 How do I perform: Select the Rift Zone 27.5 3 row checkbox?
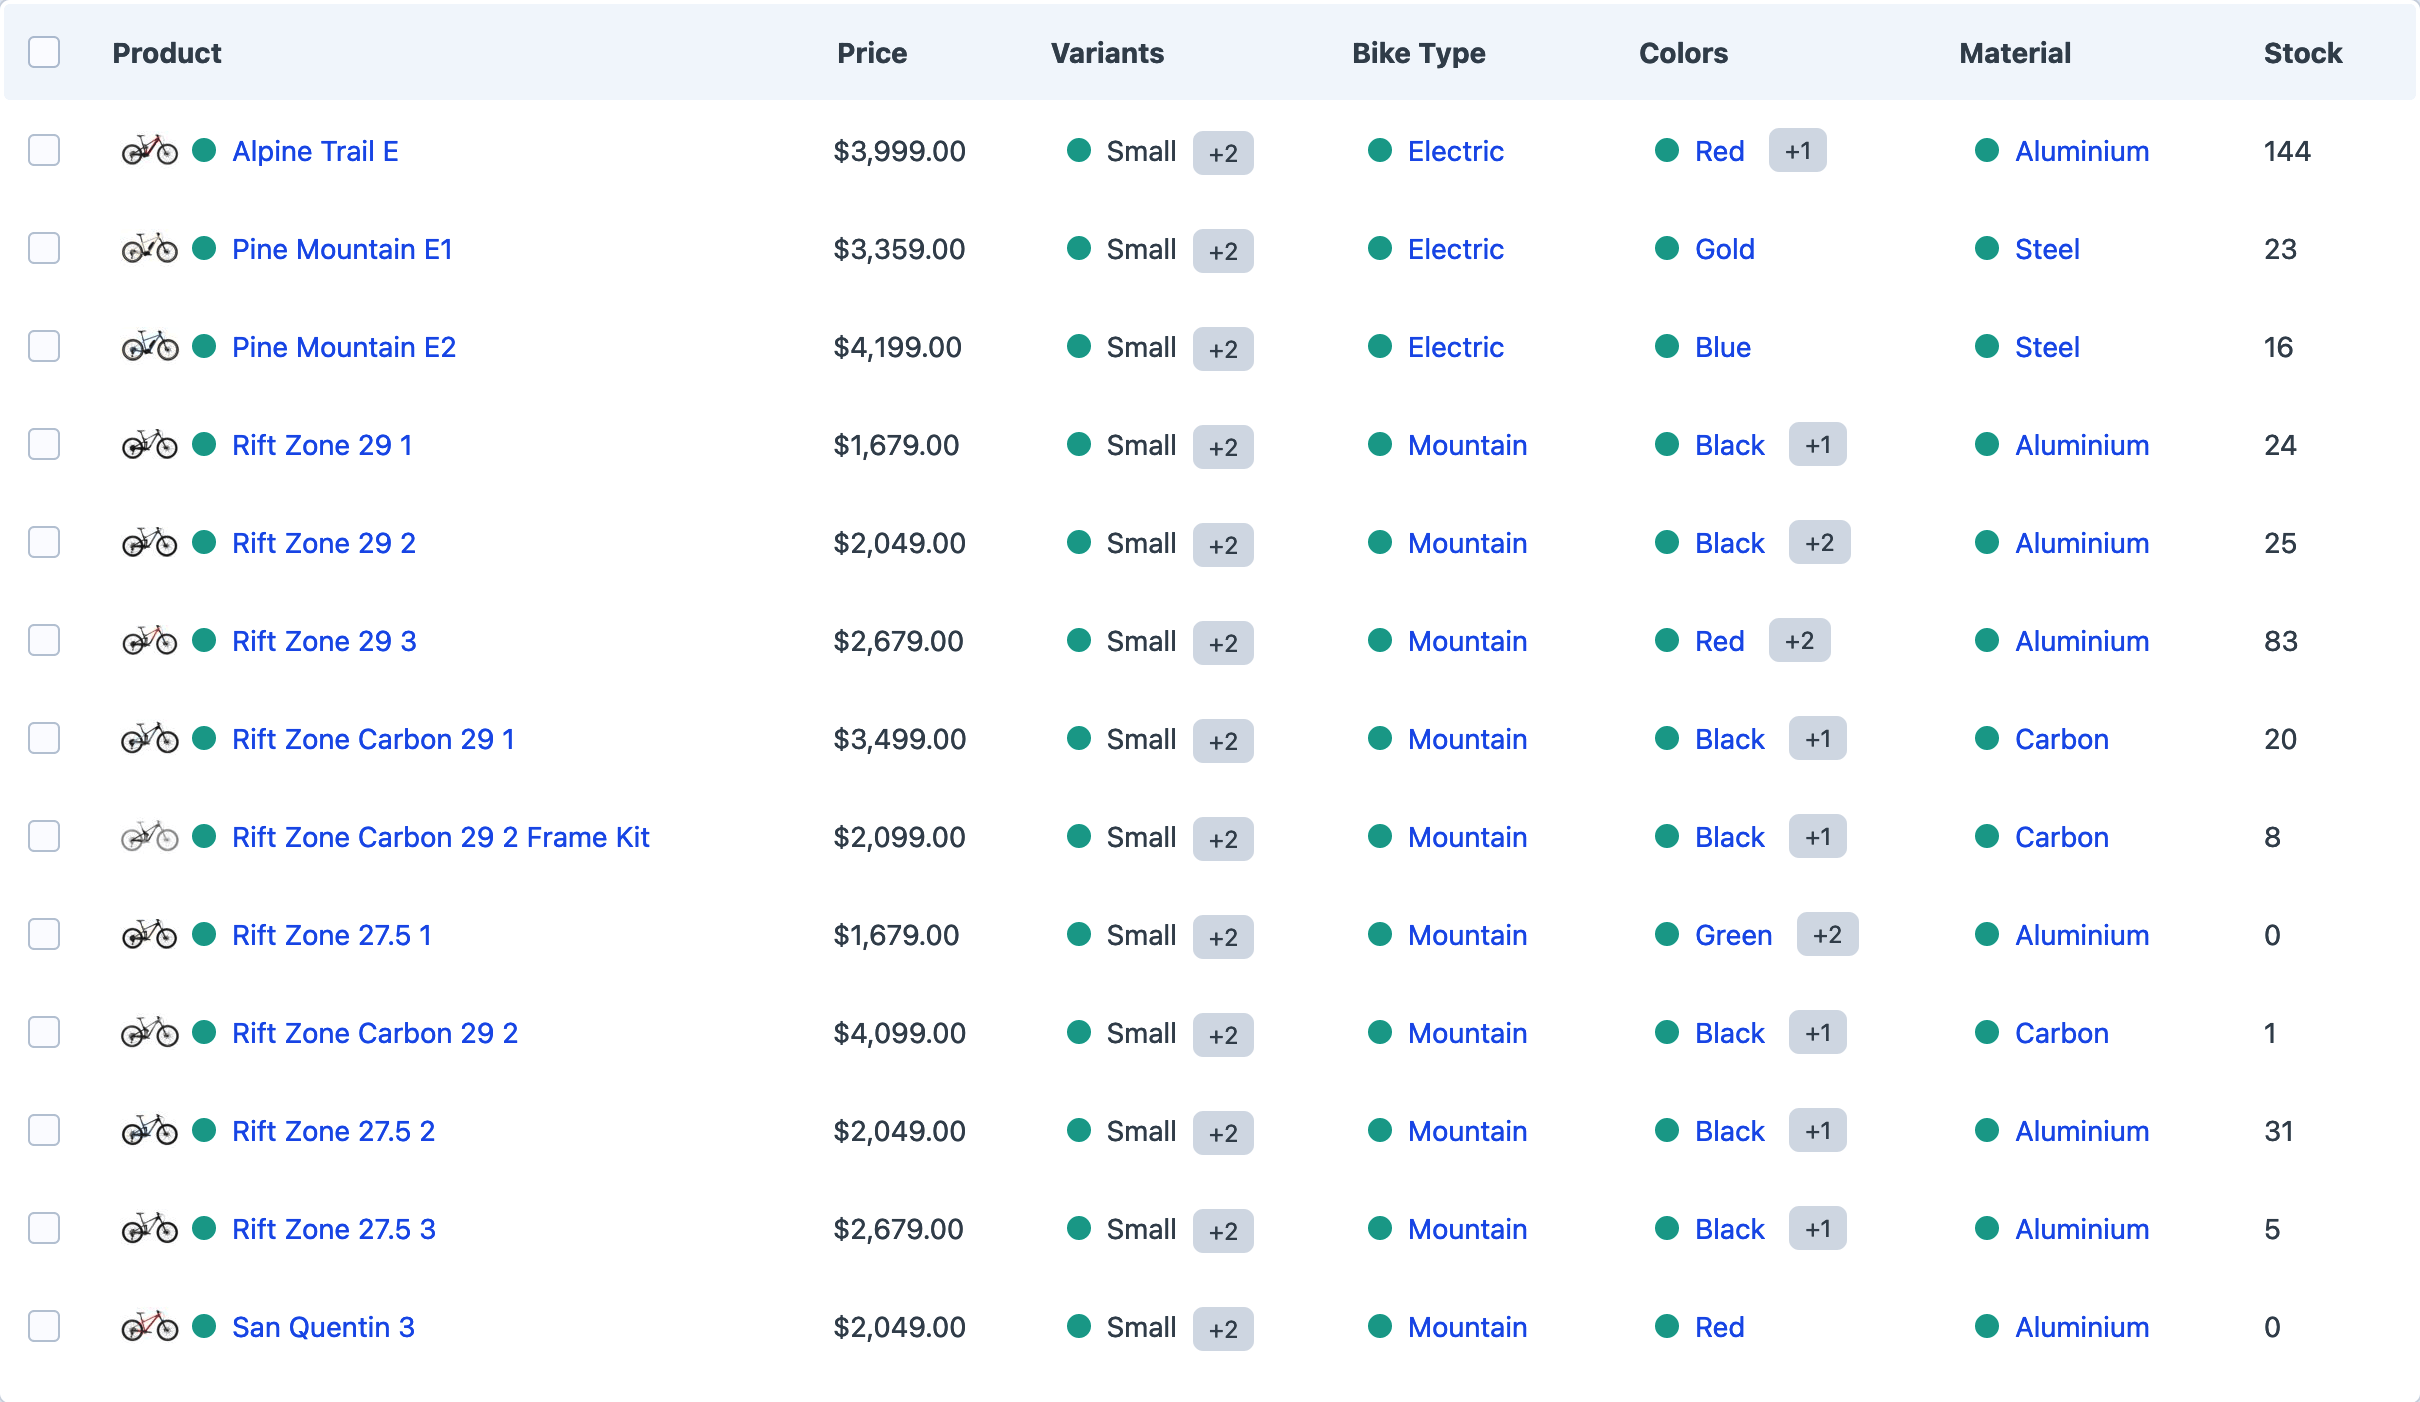click(44, 1229)
